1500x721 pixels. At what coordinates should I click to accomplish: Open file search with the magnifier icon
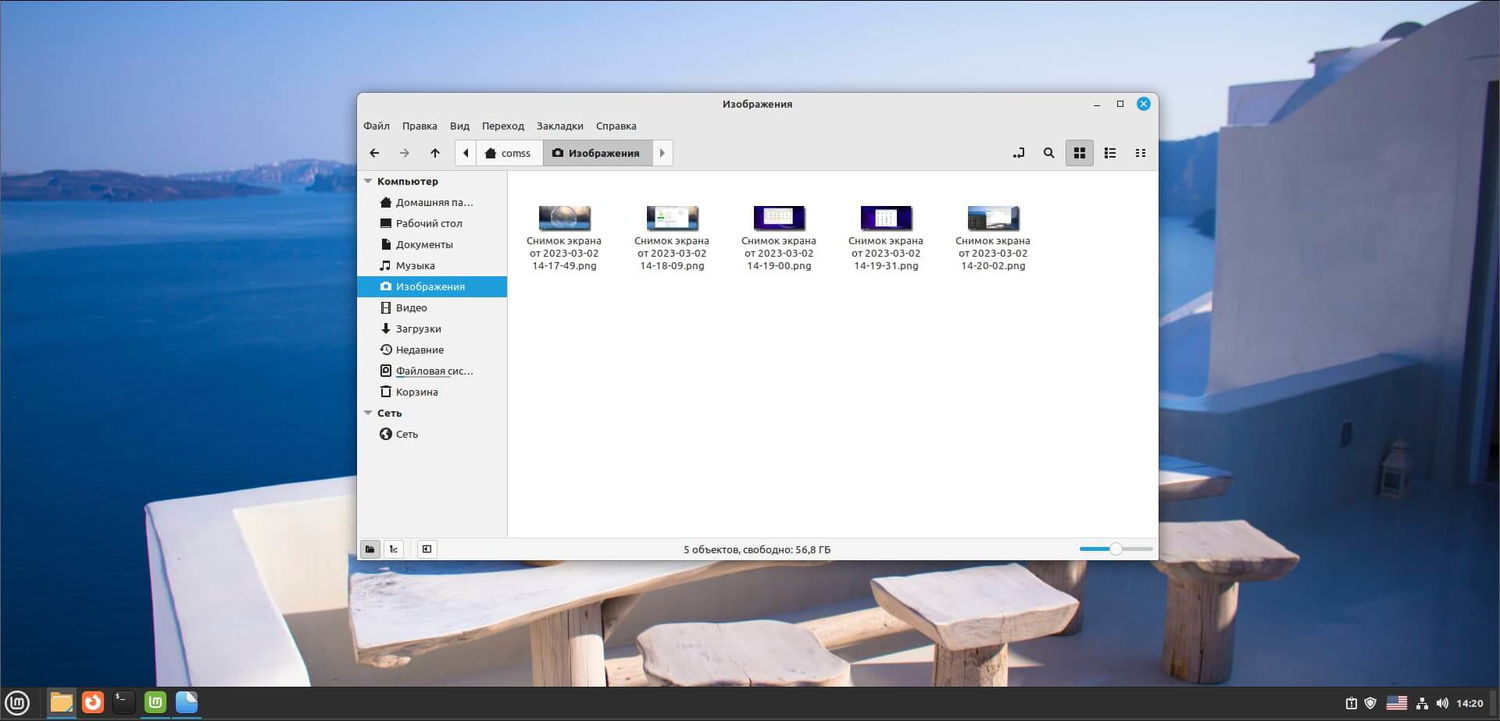1049,153
